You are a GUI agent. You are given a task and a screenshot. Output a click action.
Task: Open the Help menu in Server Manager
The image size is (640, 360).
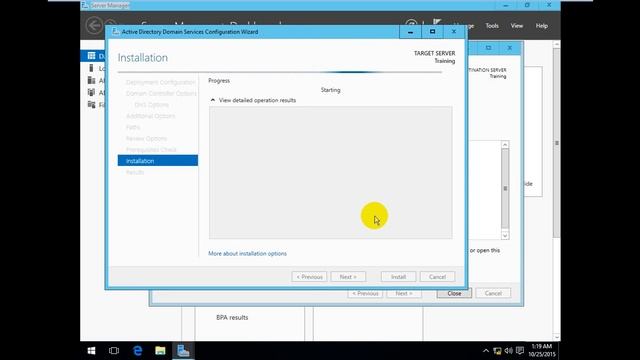tap(542, 26)
